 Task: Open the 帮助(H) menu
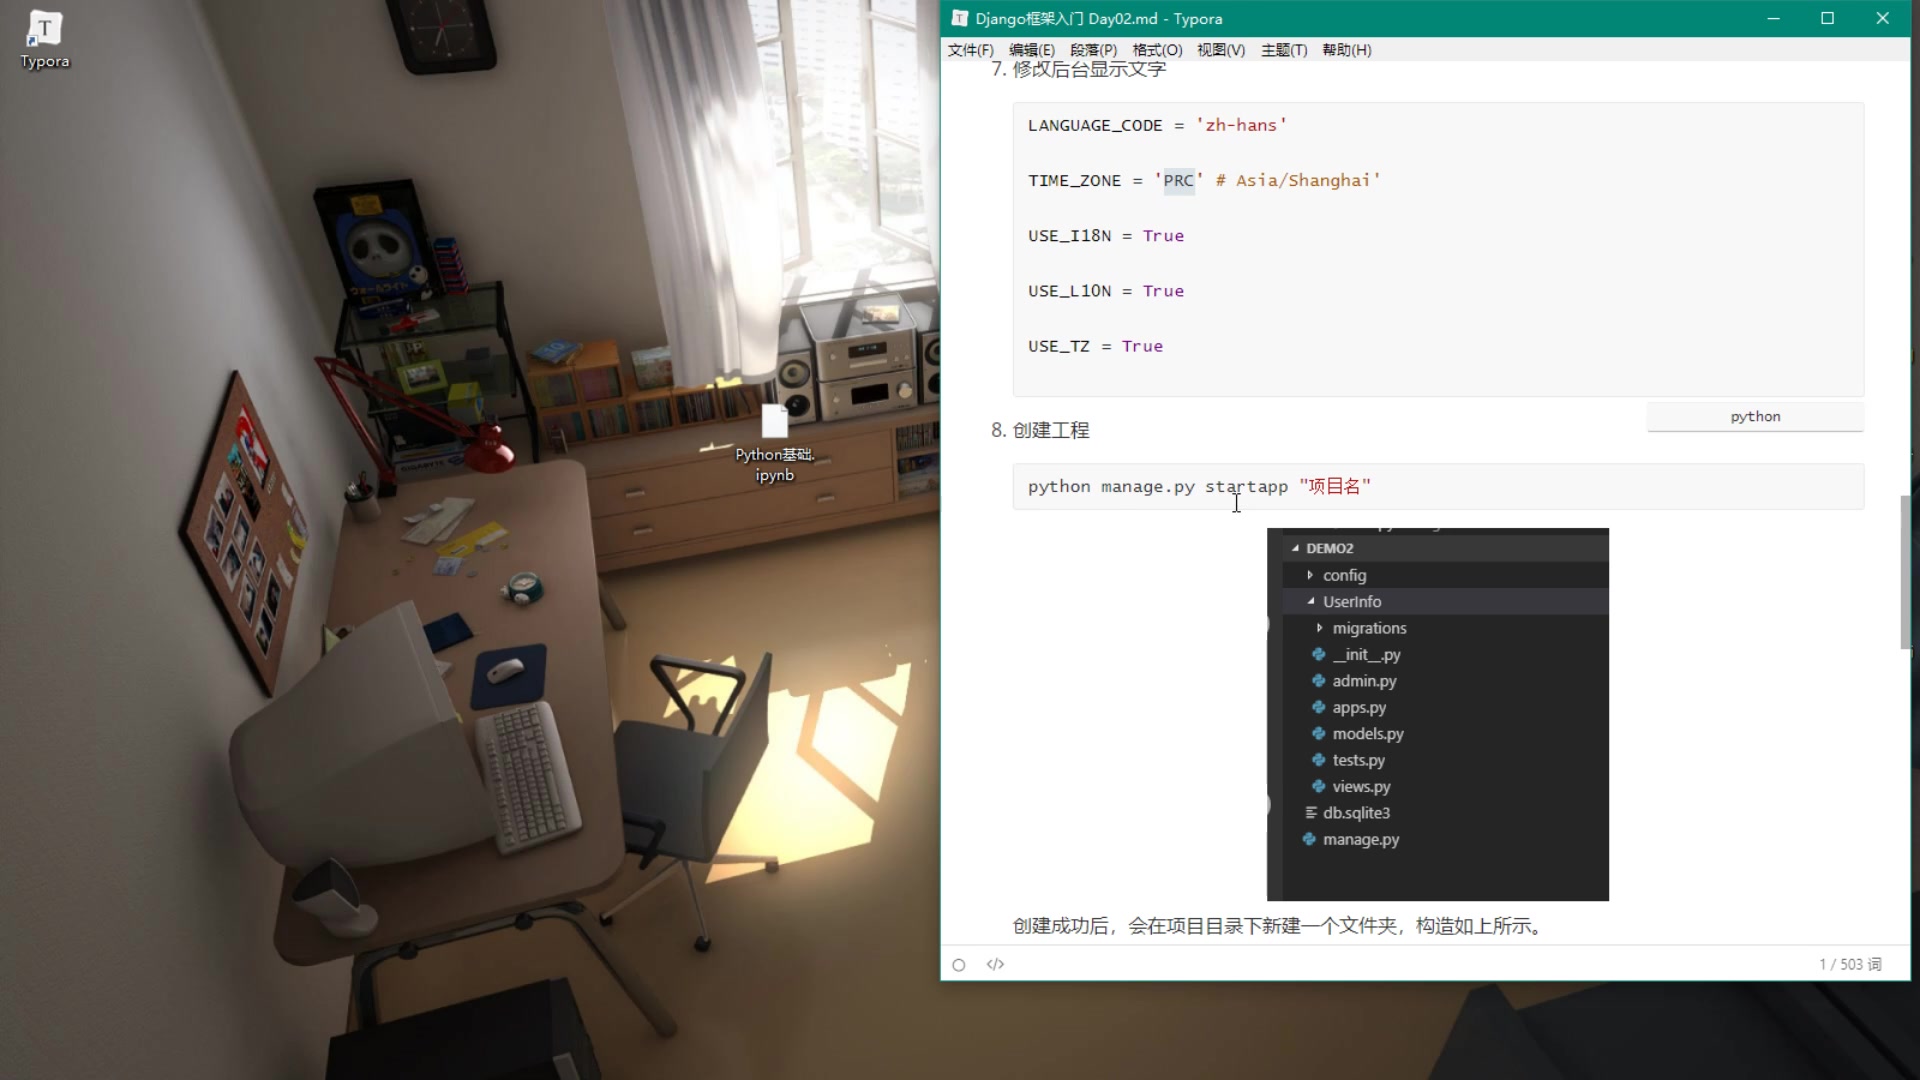point(1346,50)
